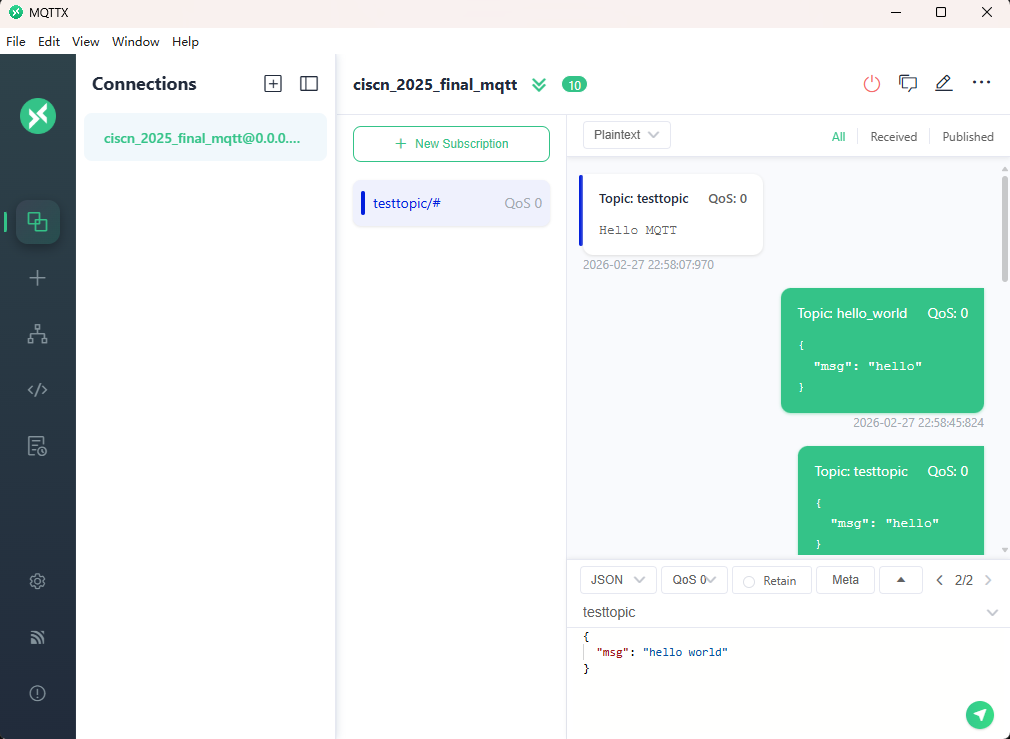
Task: Open the Script page in sidebar
Action: click(x=38, y=390)
